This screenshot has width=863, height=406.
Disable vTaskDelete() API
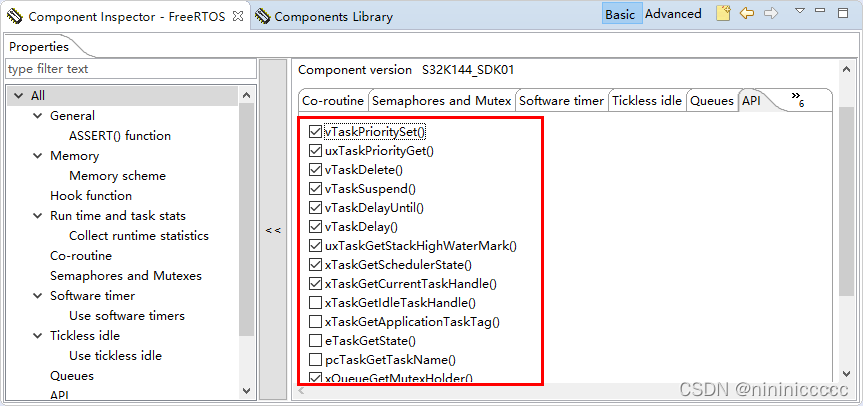(x=315, y=170)
